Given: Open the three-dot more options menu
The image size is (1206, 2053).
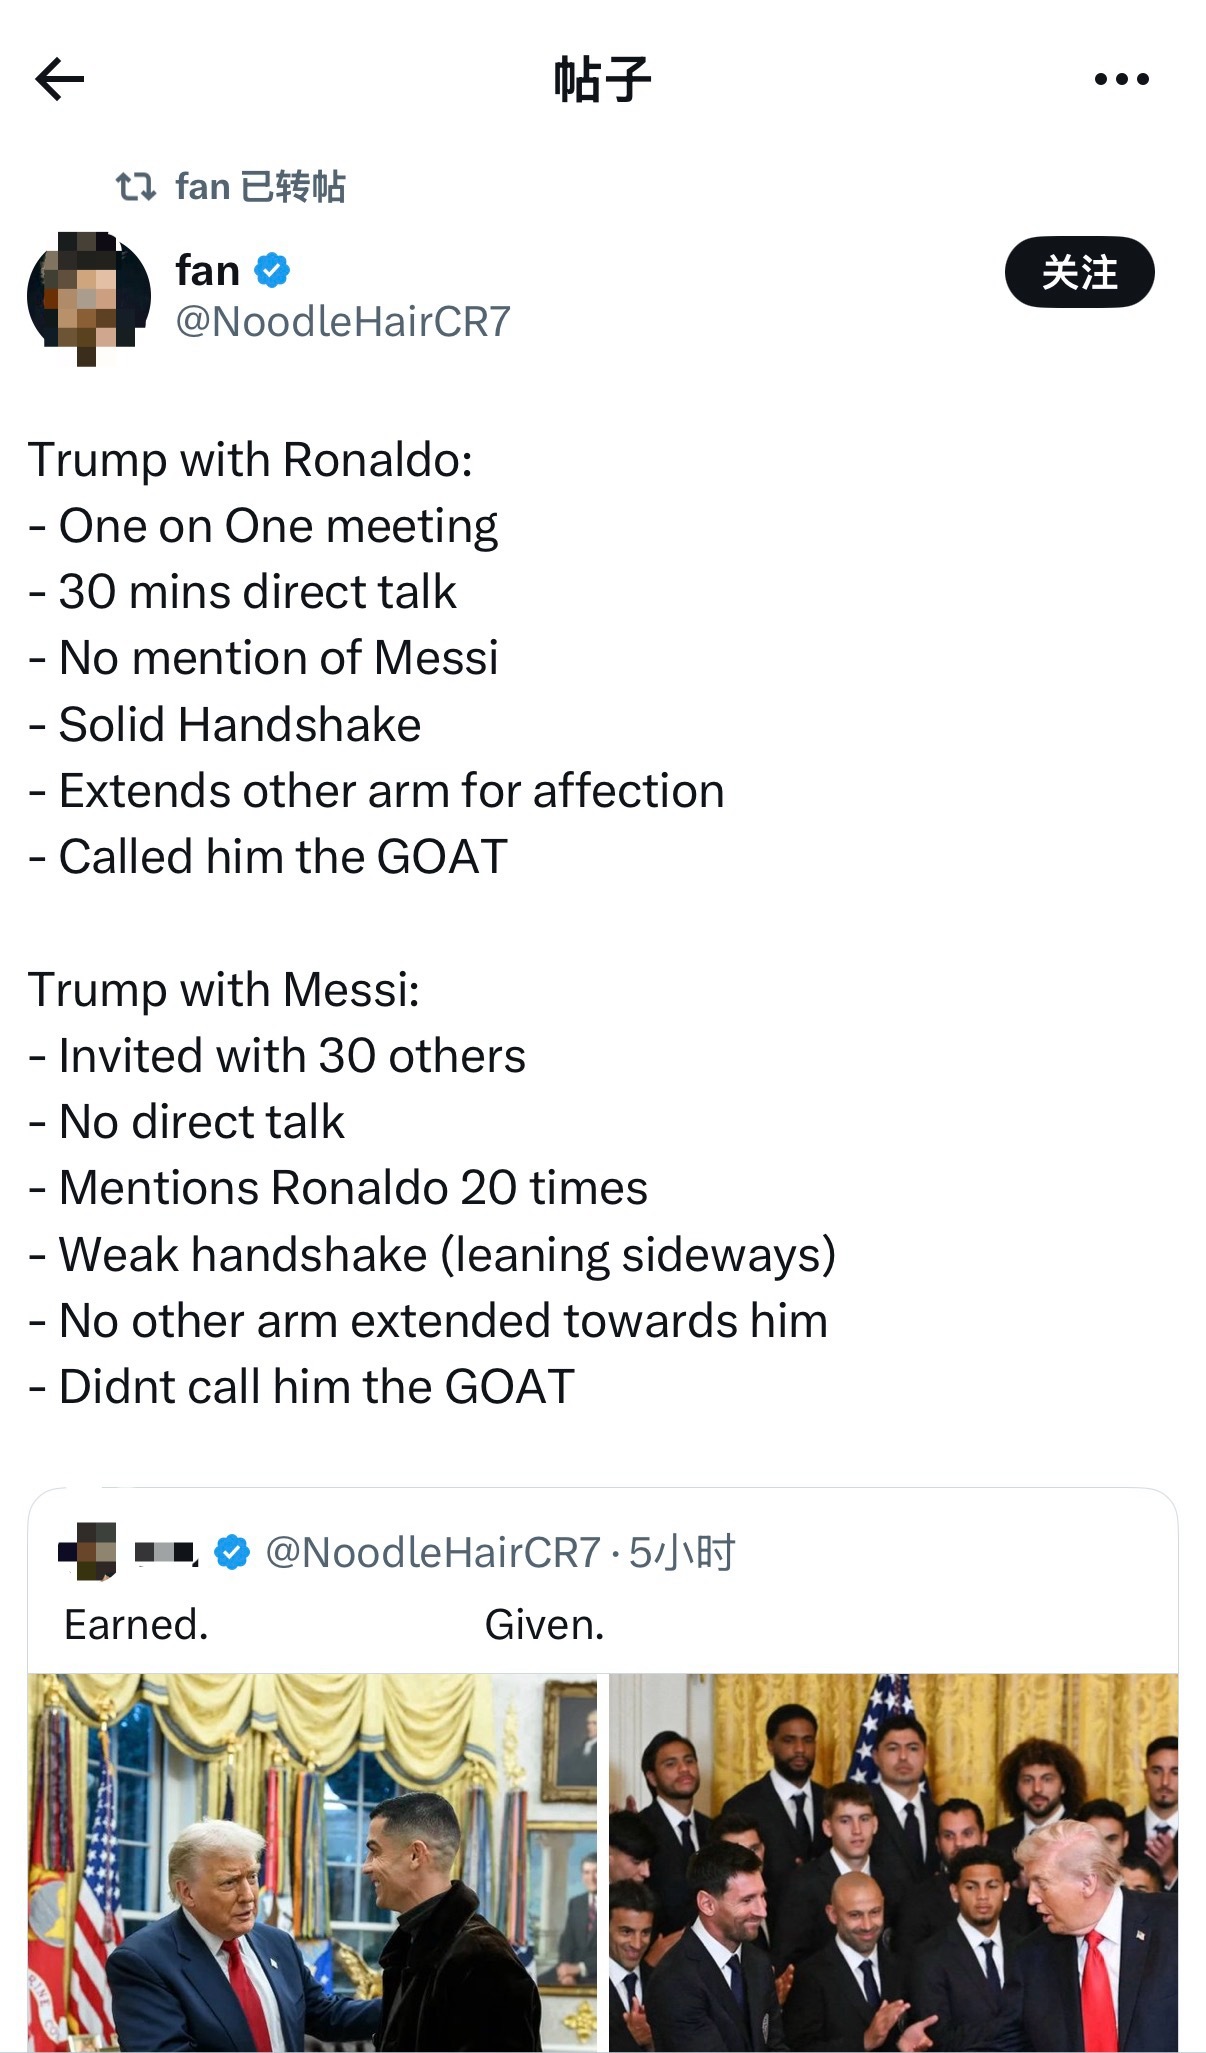Looking at the screenshot, I should click(1121, 79).
